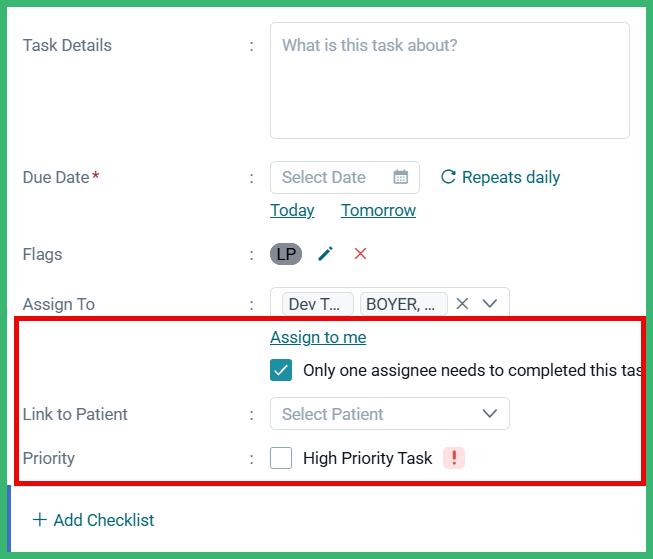Click the Add Checklist button
The image size is (653, 559).
pos(93,520)
